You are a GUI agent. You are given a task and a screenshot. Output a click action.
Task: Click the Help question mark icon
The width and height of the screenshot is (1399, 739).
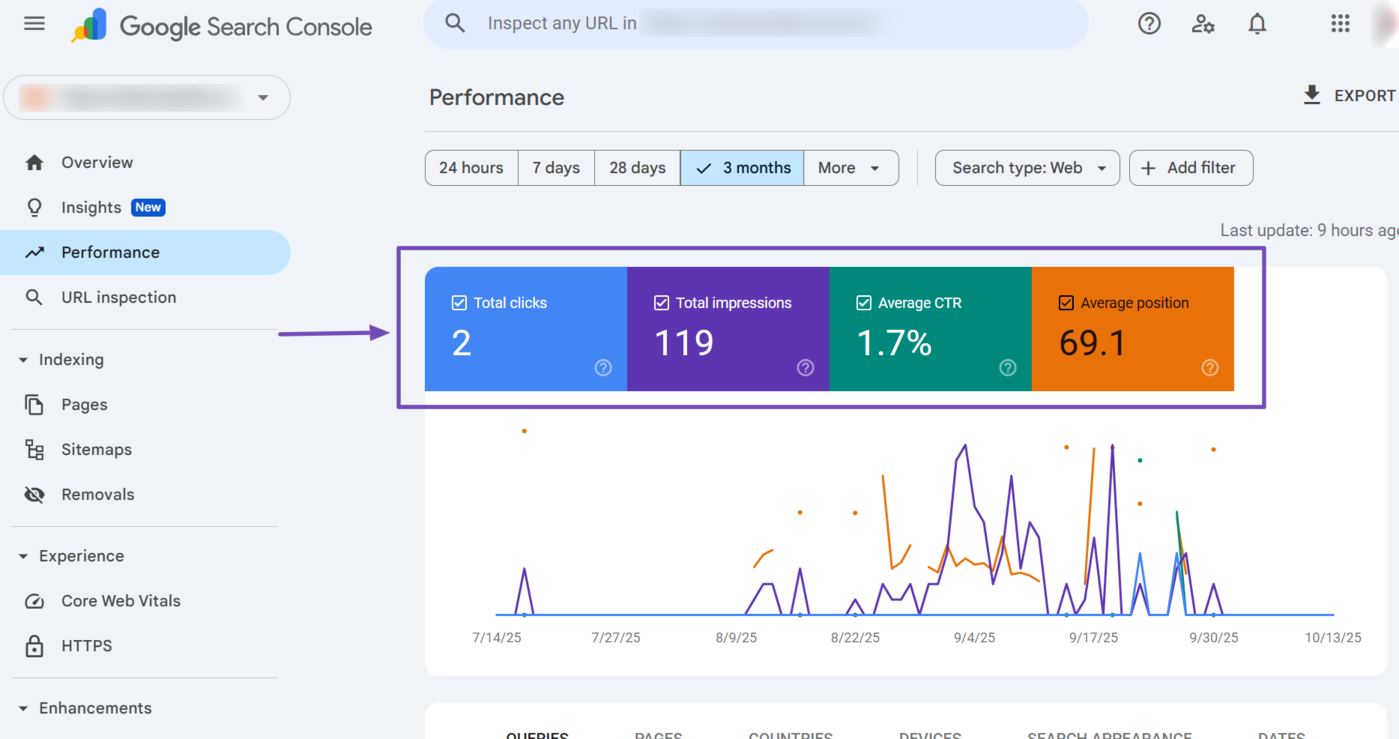pyautogui.click(x=1149, y=24)
